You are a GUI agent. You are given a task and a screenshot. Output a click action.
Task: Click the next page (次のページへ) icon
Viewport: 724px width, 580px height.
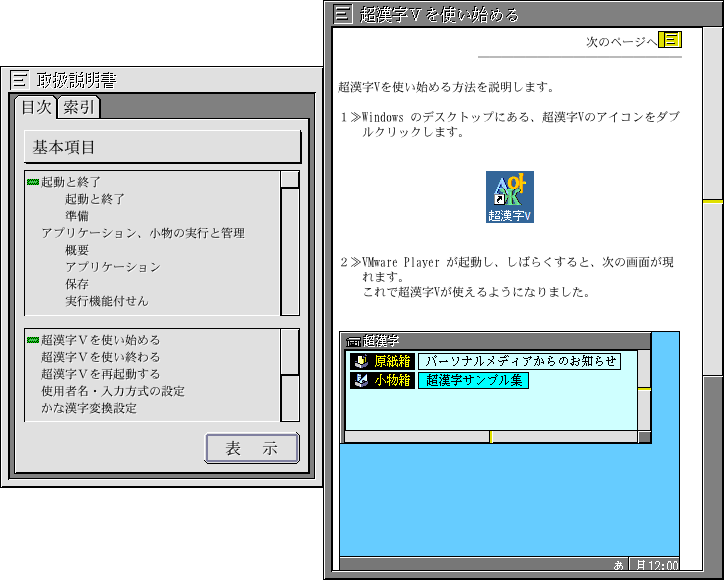[671, 41]
